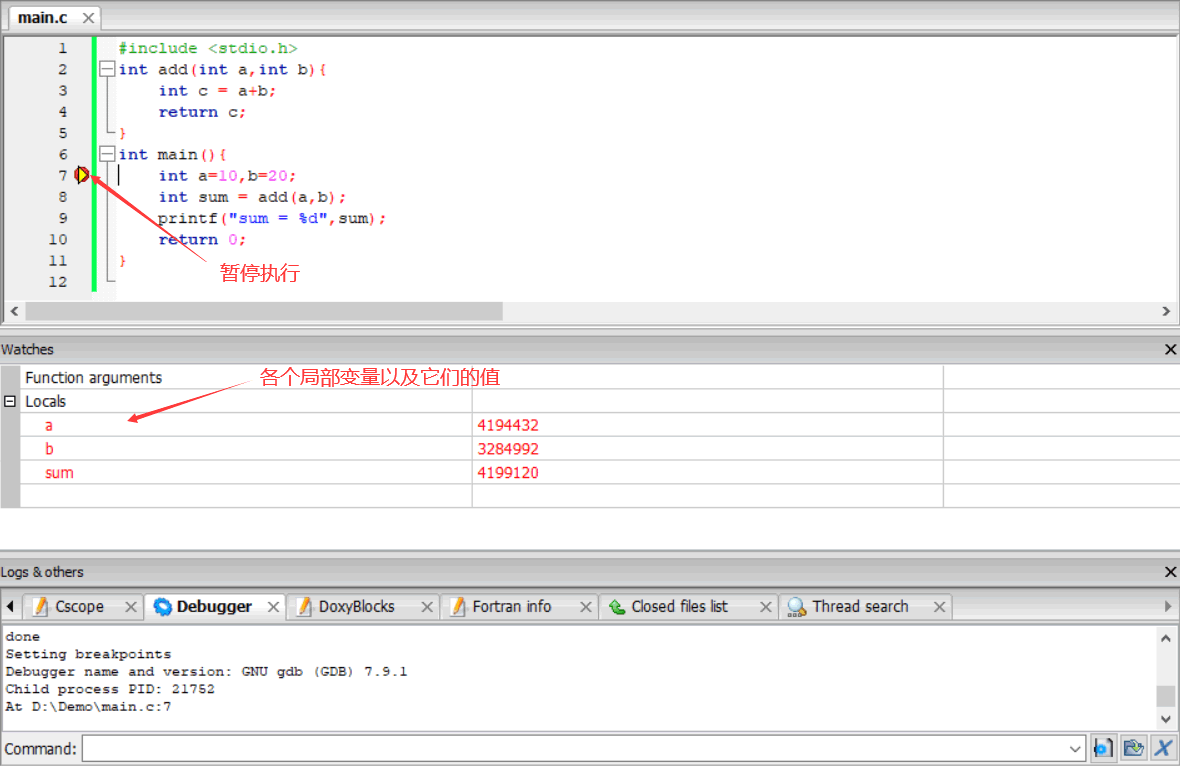
Task: Click value 4199120 of variable sum
Action: [x=508, y=473]
